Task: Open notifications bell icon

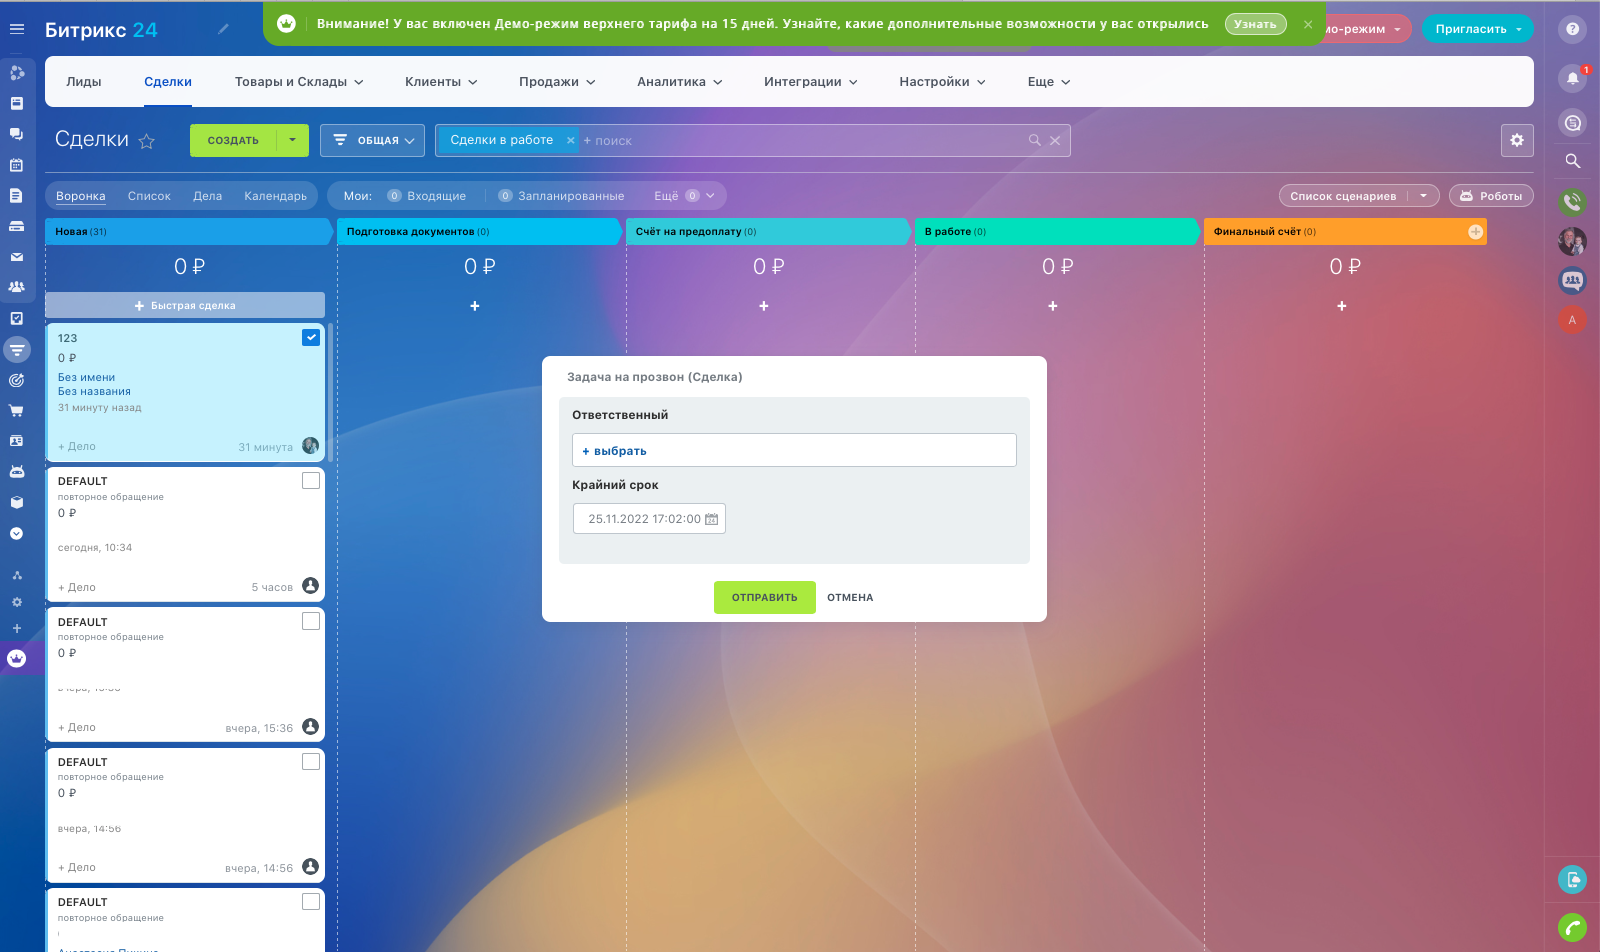Action: pyautogui.click(x=1572, y=78)
